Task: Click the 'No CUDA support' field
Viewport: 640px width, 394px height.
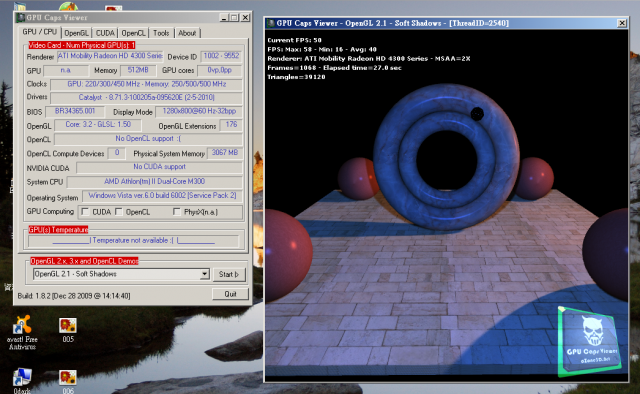Action: coord(160,167)
